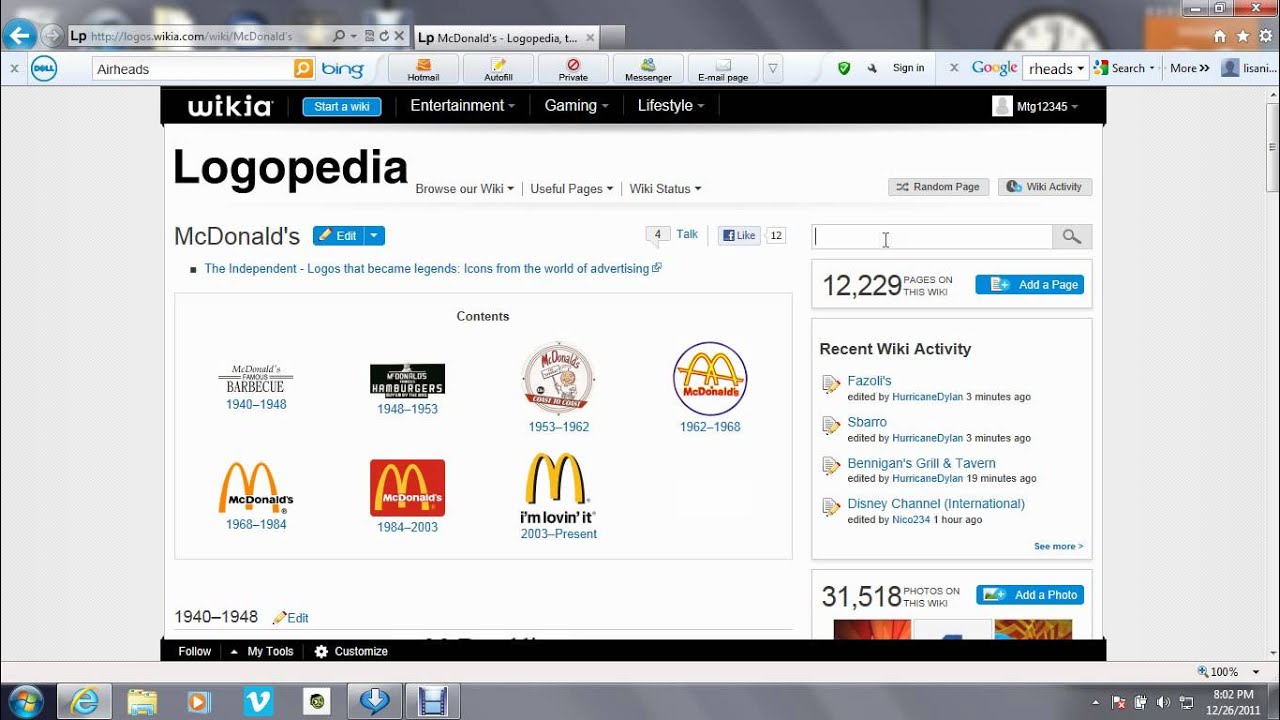Screen dimensions: 1280x720
Task: Open Wiki Activity button
Action: tap(1045, 187)
